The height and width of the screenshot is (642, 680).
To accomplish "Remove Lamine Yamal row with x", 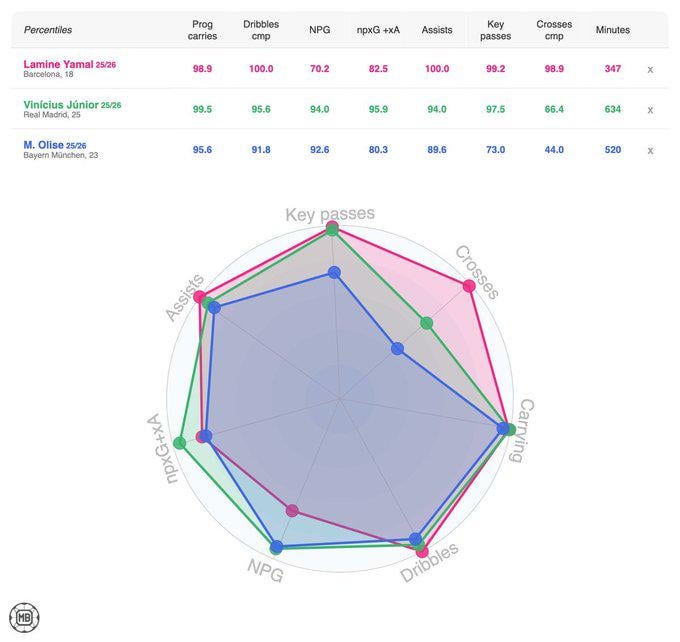I will 650,70.
